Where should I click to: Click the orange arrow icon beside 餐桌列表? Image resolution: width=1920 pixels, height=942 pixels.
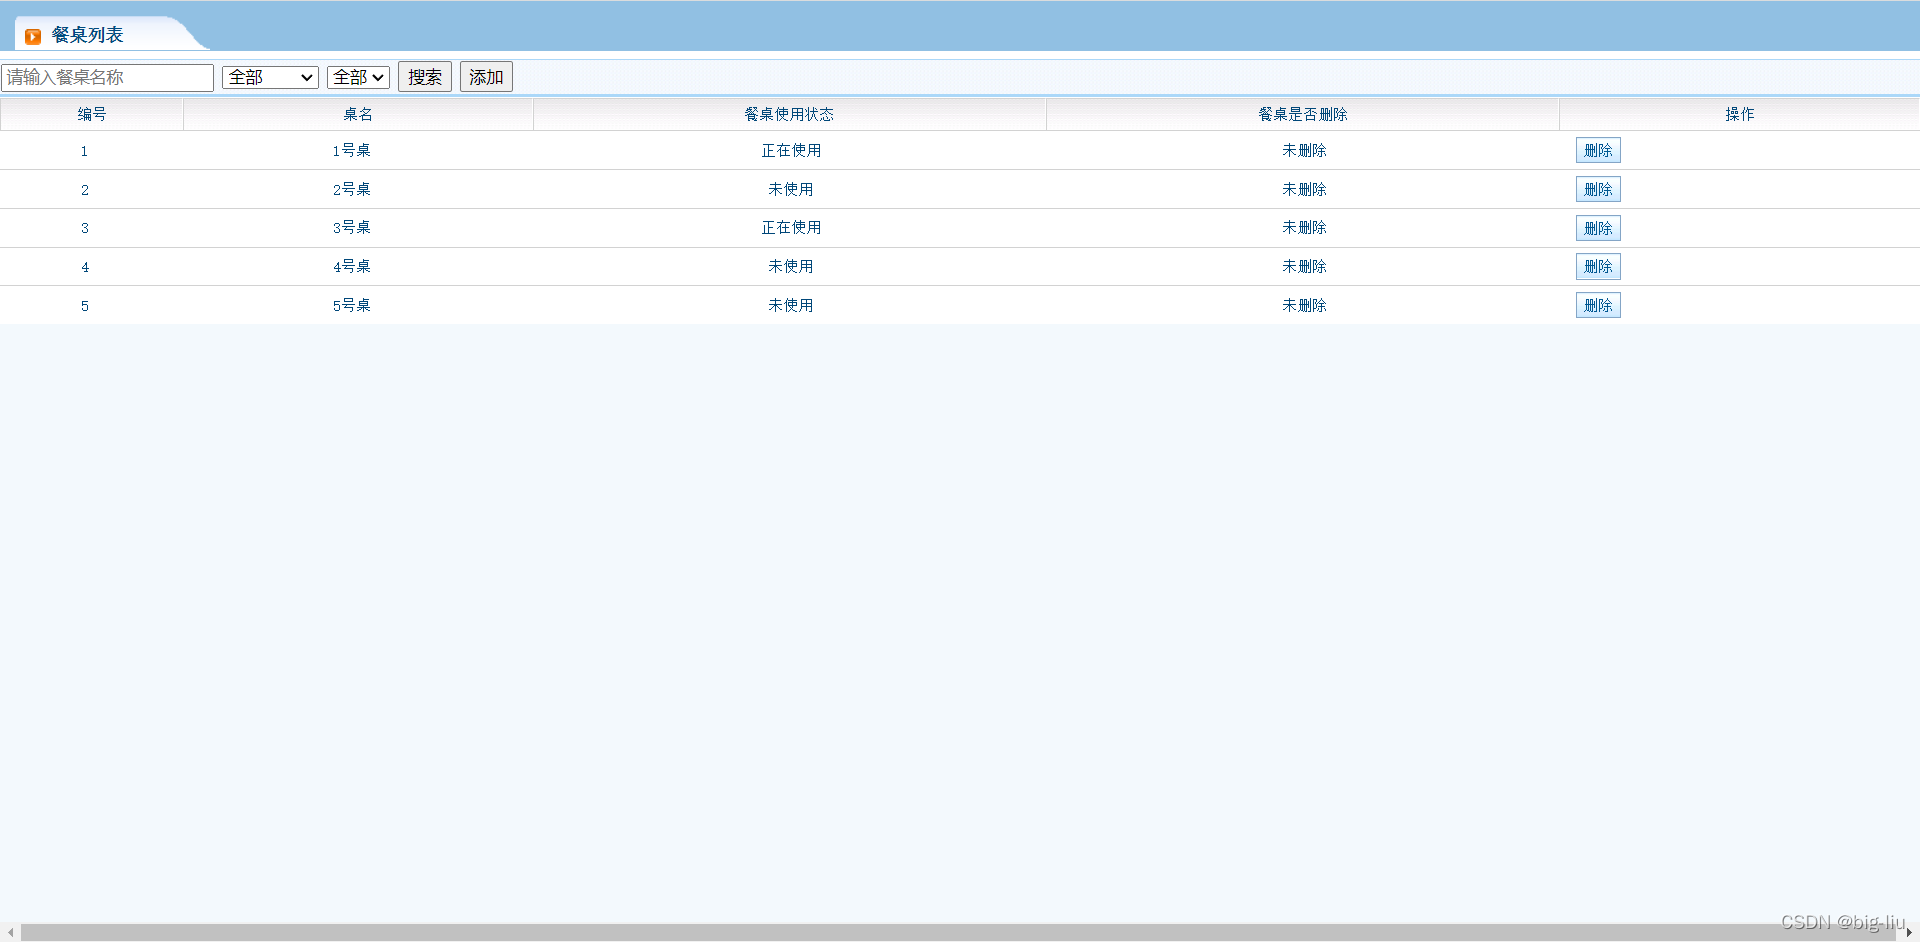click(33, 36)
